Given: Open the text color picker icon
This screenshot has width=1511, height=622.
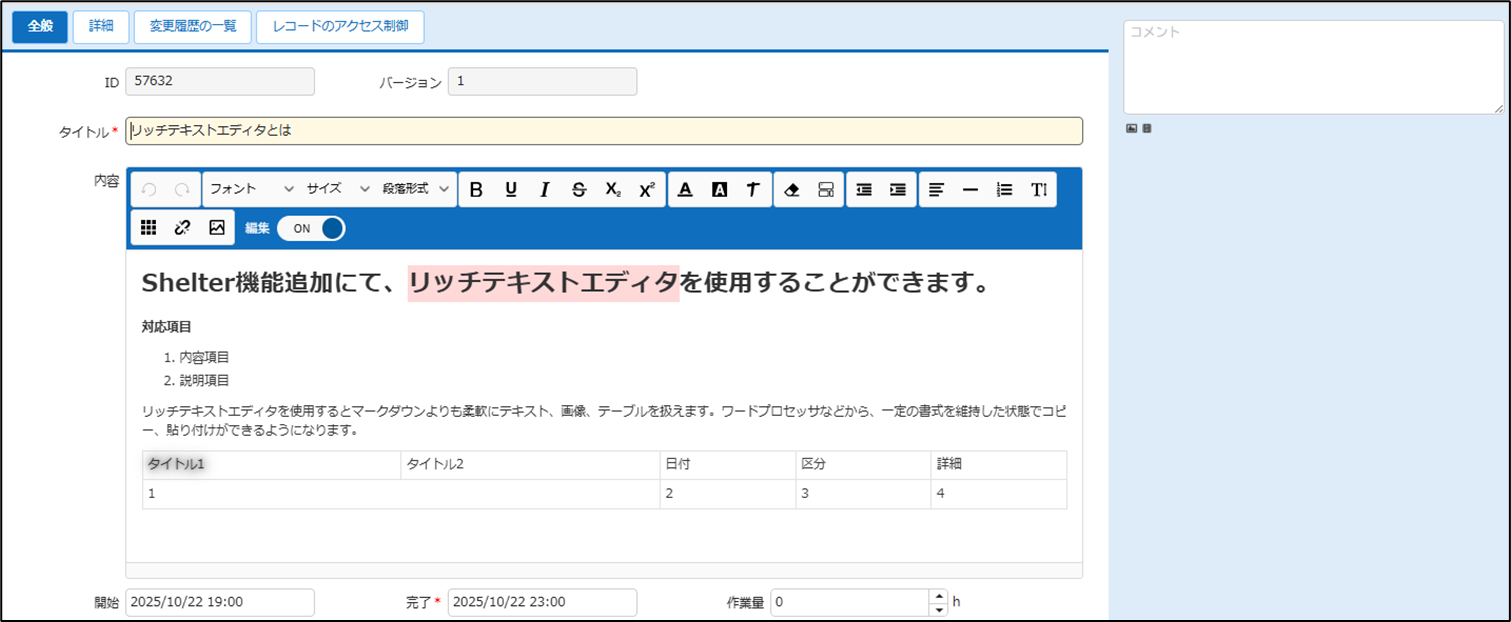Looking at the screenshot, I should [x=685, y=190].
